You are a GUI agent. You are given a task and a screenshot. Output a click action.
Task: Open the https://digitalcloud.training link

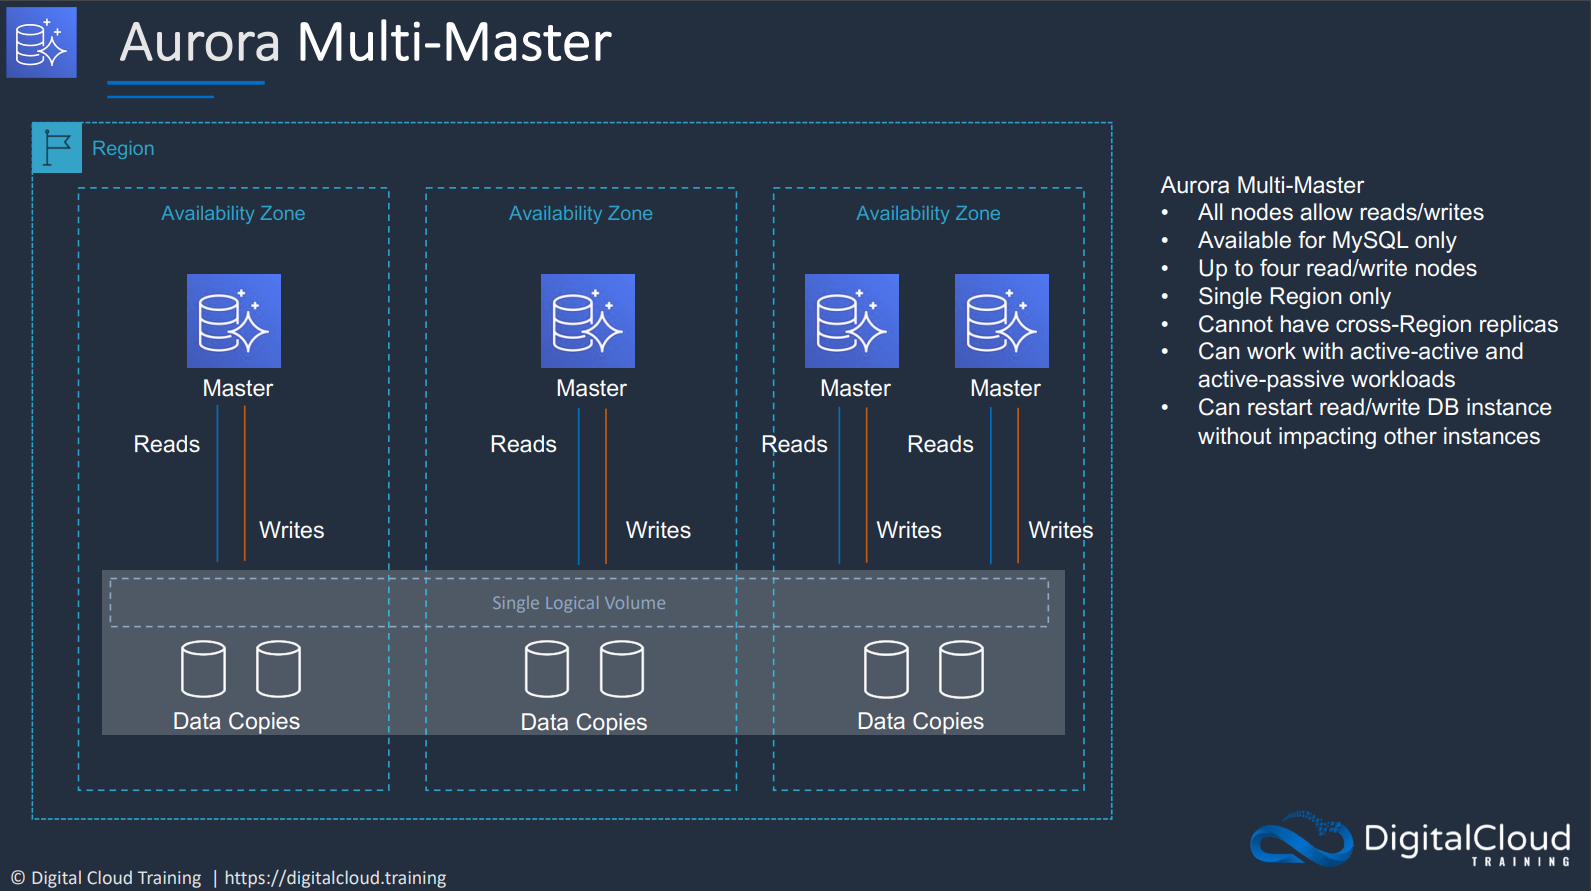coord(335,878)
